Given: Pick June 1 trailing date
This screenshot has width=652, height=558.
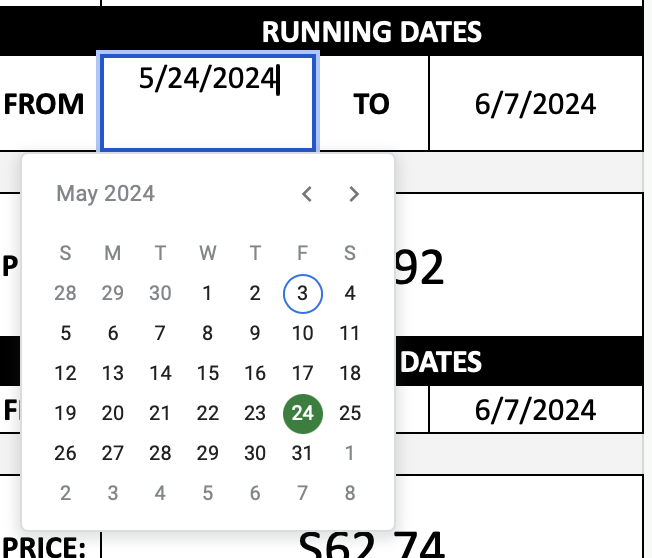Looking at the screenshot, I should tap(350, 453).
